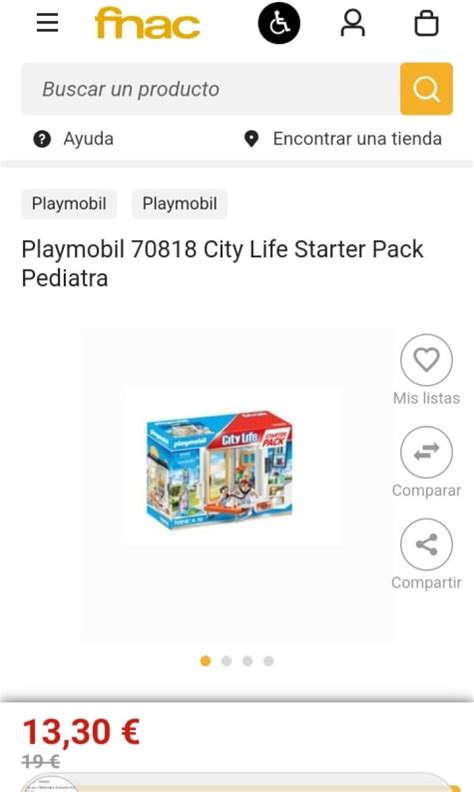Select the second carousel dot
Image resolution: width=474 pixels, height=792 pixels.
coord(226,661)
